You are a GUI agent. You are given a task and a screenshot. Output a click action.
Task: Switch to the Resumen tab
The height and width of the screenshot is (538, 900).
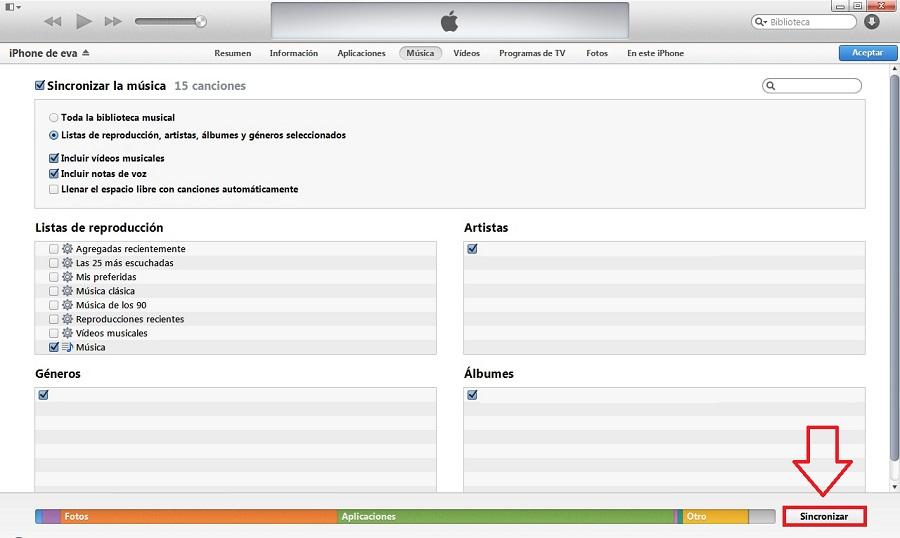[232, 53]
